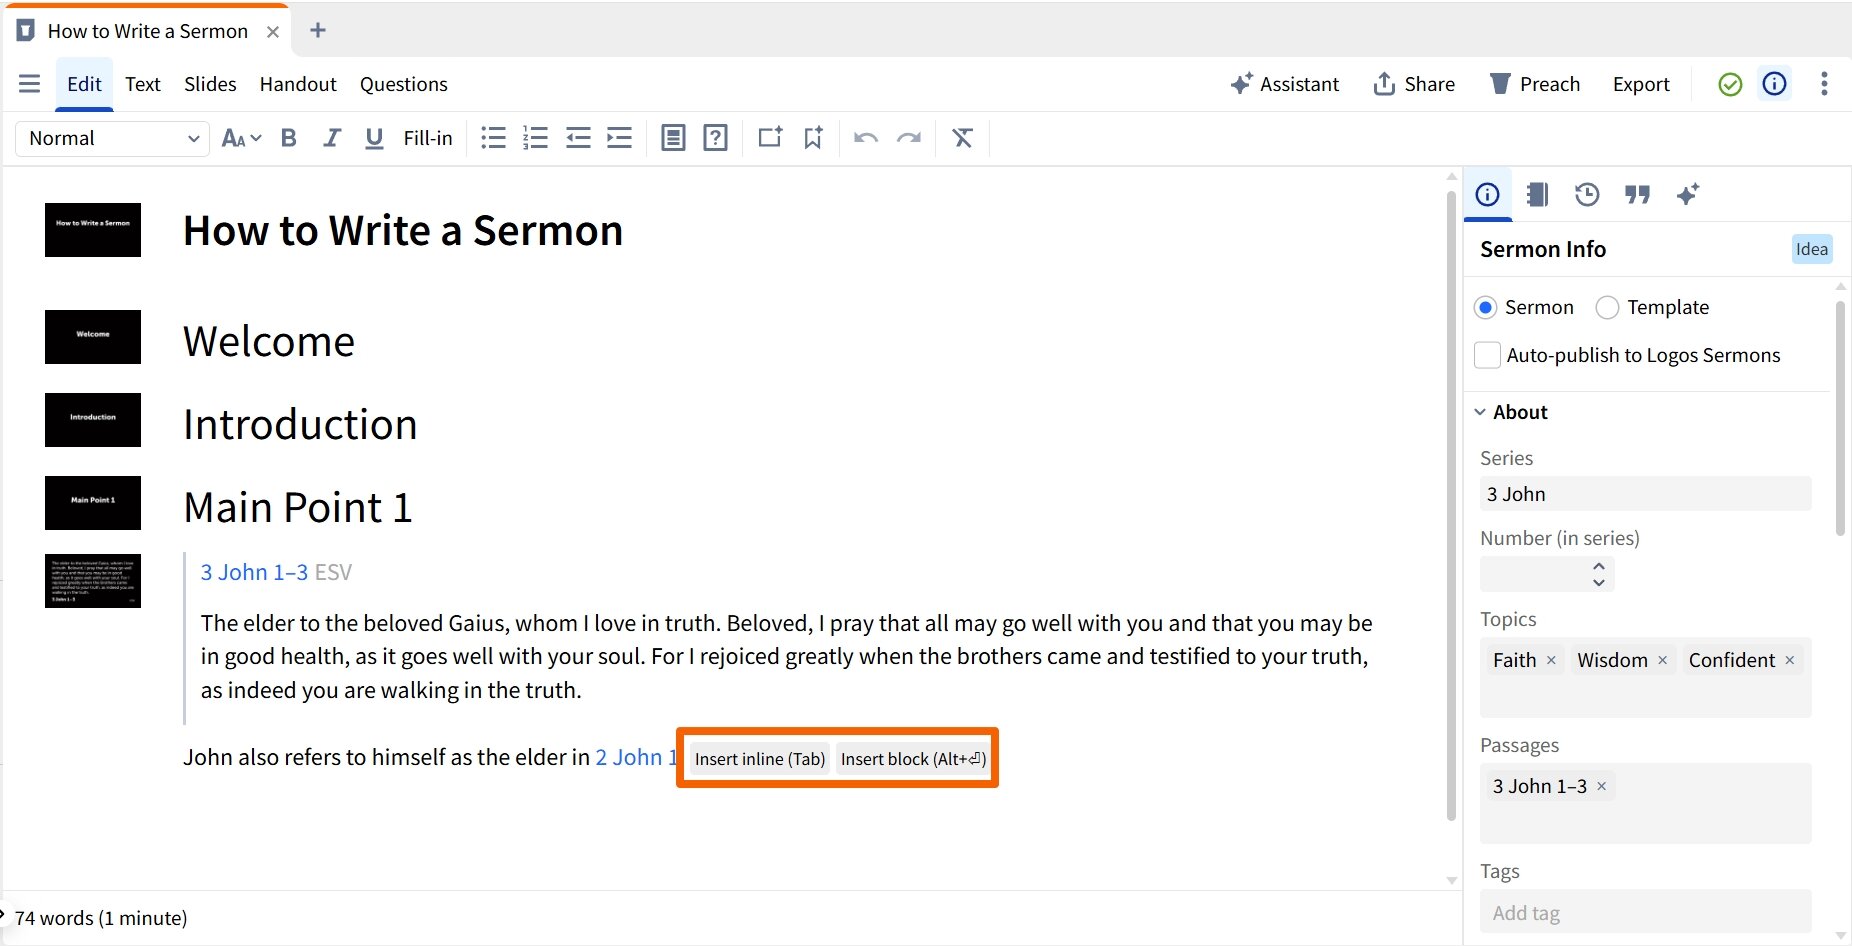Open the sparkle assistant sidebar panel

pos(1688,194)
